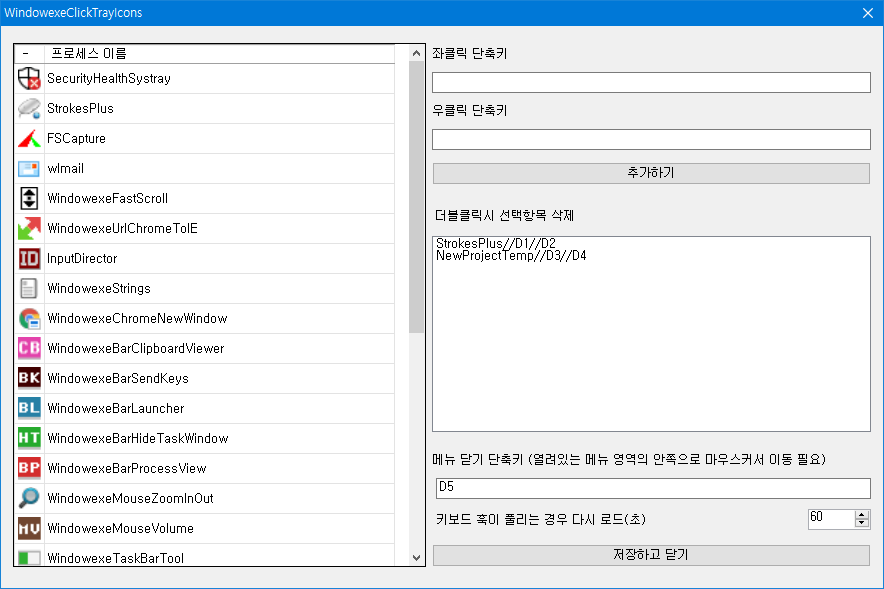Screen dimensions: 884x589
Task: Click the InputDirector ID icon
Action: [x=29, y=258]
